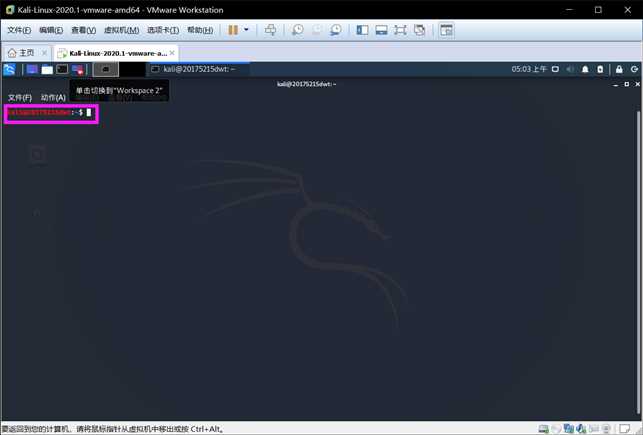643x435 pixels.
Task: Click the network adapter status icon
Action: click(x=568, y=429)
